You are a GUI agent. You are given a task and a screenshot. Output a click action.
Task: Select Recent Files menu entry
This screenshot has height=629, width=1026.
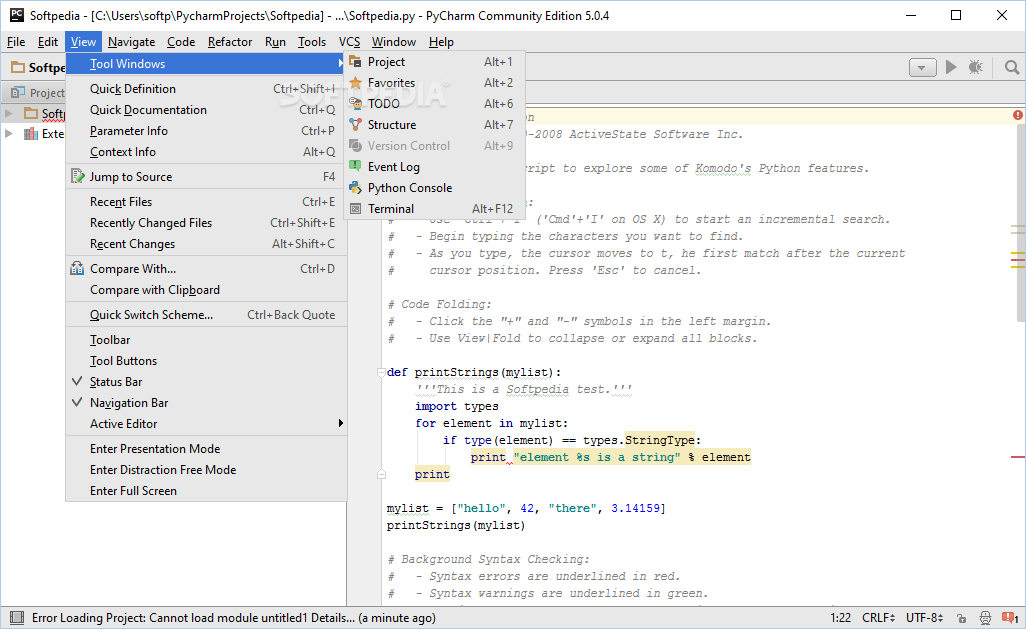click(206, 202)
